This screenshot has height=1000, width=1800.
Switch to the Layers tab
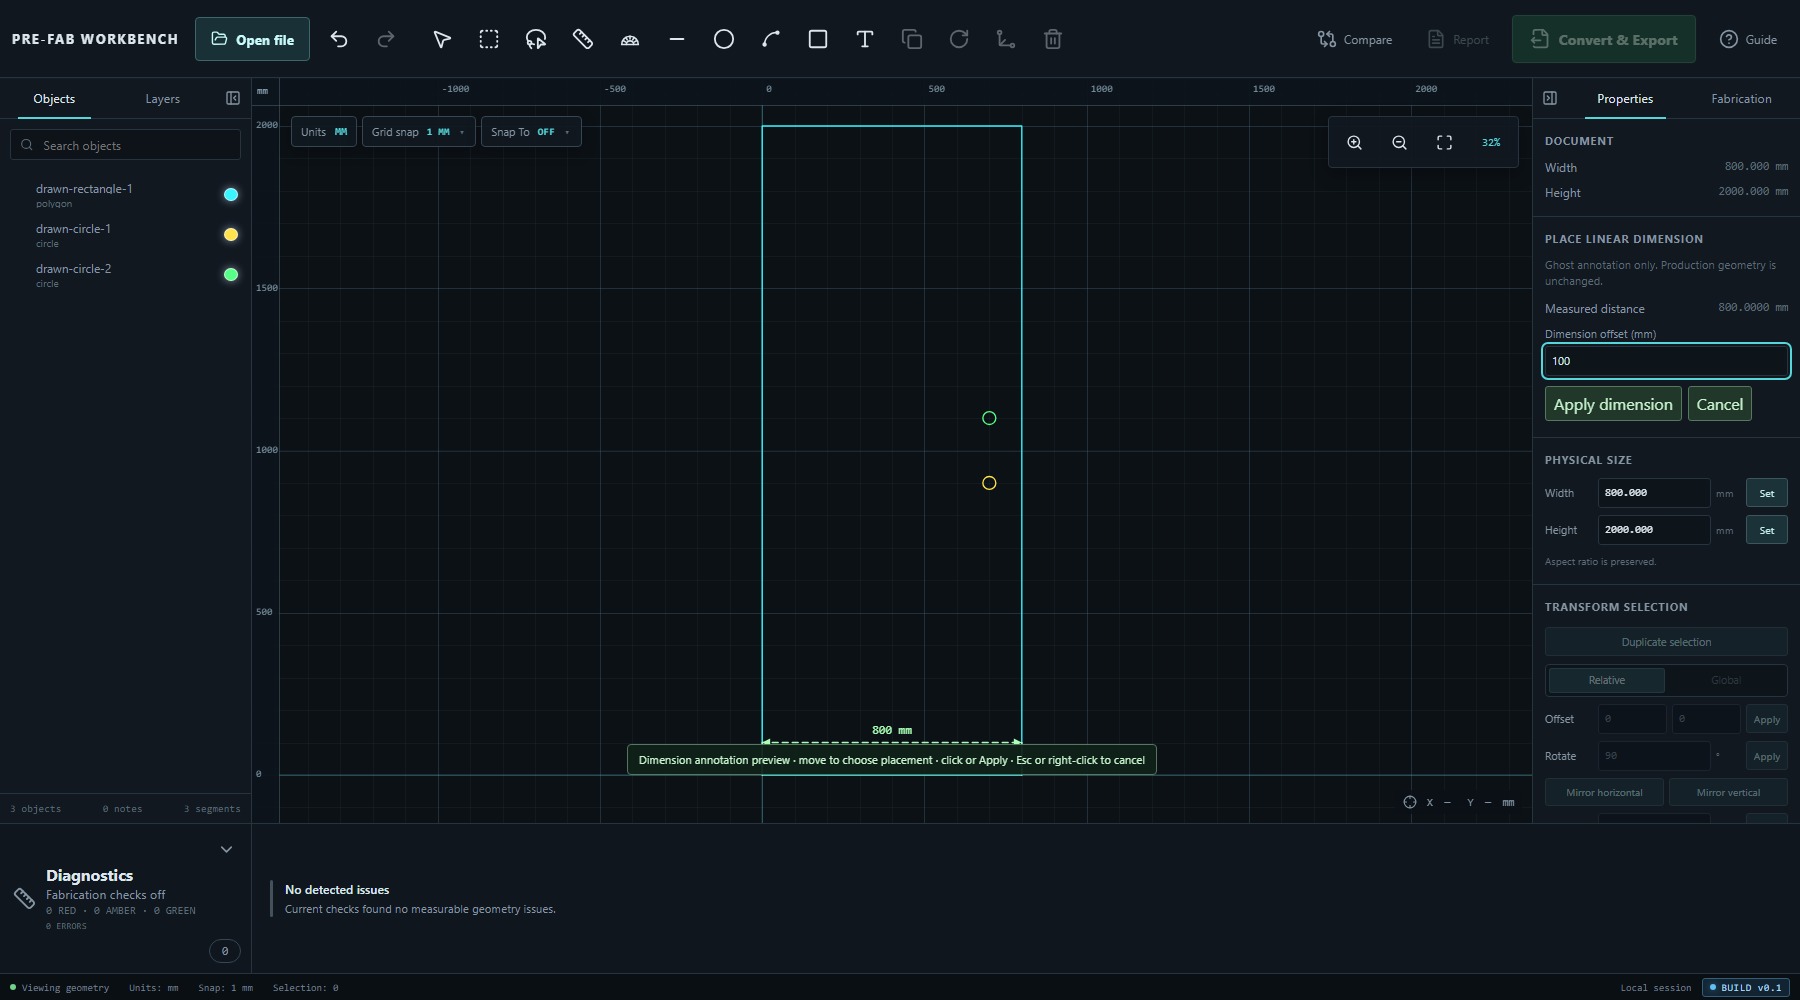162,99
